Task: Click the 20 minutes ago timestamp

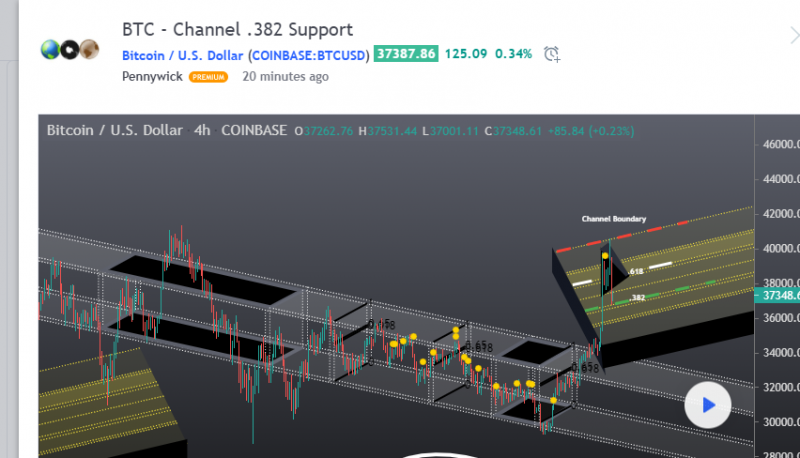Action: pos(285,77)
